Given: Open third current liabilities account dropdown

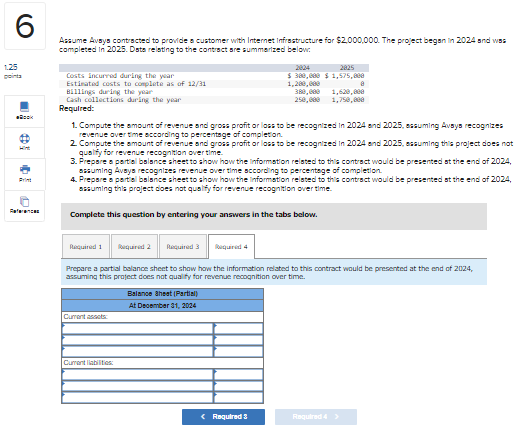Looking at the screenshot, I should pyautogui.click(x=137, y=397).
